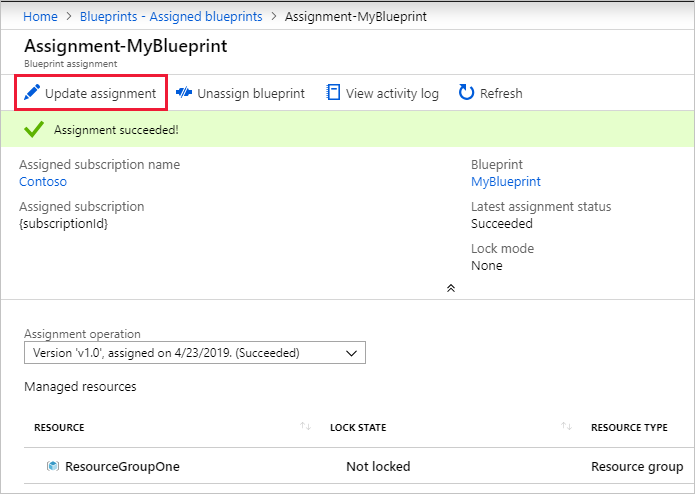The height and width of the screenshot is (494, 695).
Task: Sort by the Lock State column arrows
Action: tap(566, 427)
